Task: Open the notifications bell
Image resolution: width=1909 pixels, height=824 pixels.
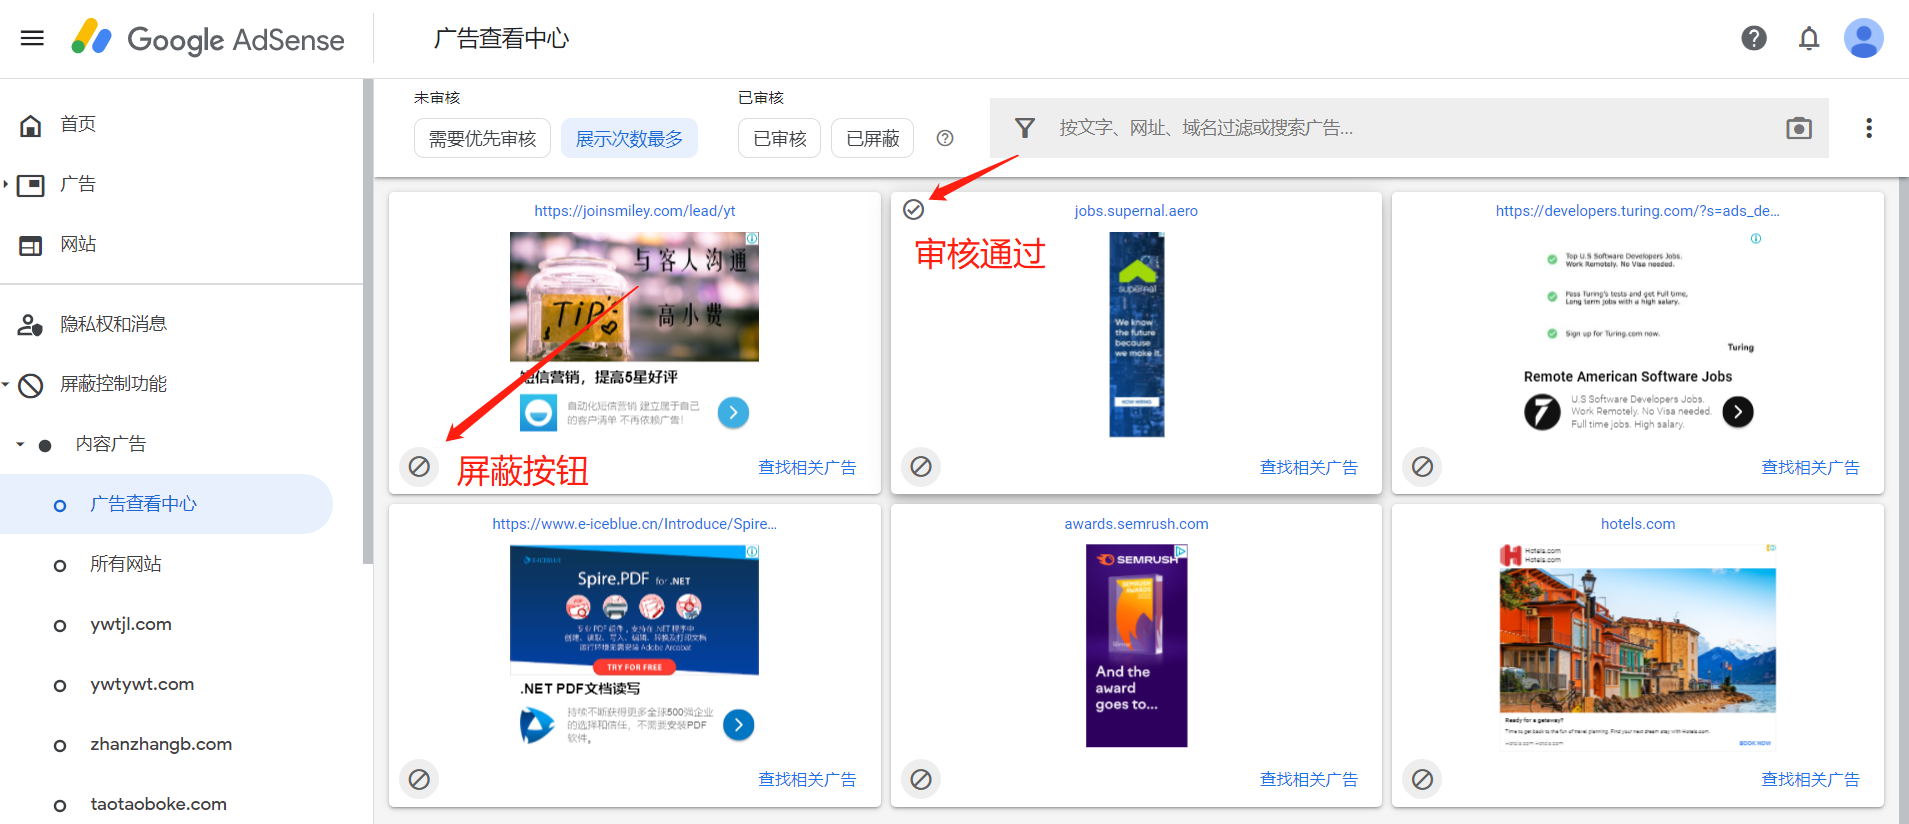Action: tap(1808, 38)
